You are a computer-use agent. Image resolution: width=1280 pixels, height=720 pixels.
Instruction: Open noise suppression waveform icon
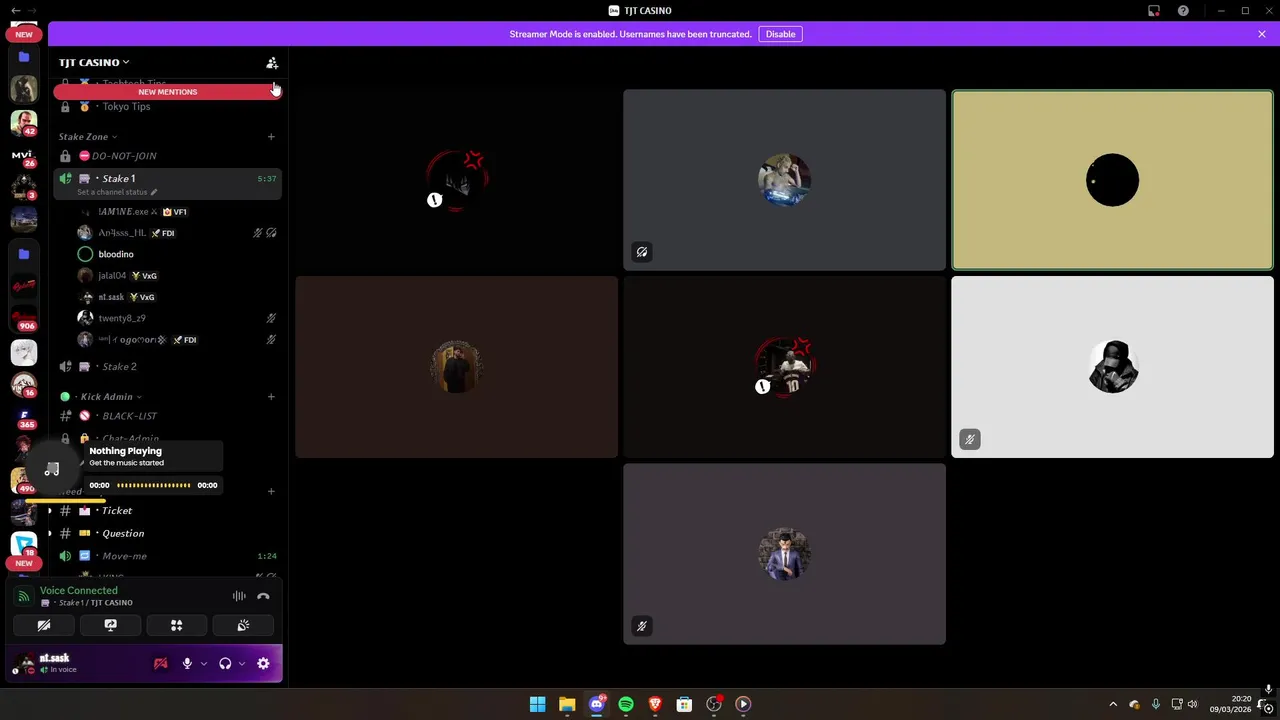tap(239, 596)
